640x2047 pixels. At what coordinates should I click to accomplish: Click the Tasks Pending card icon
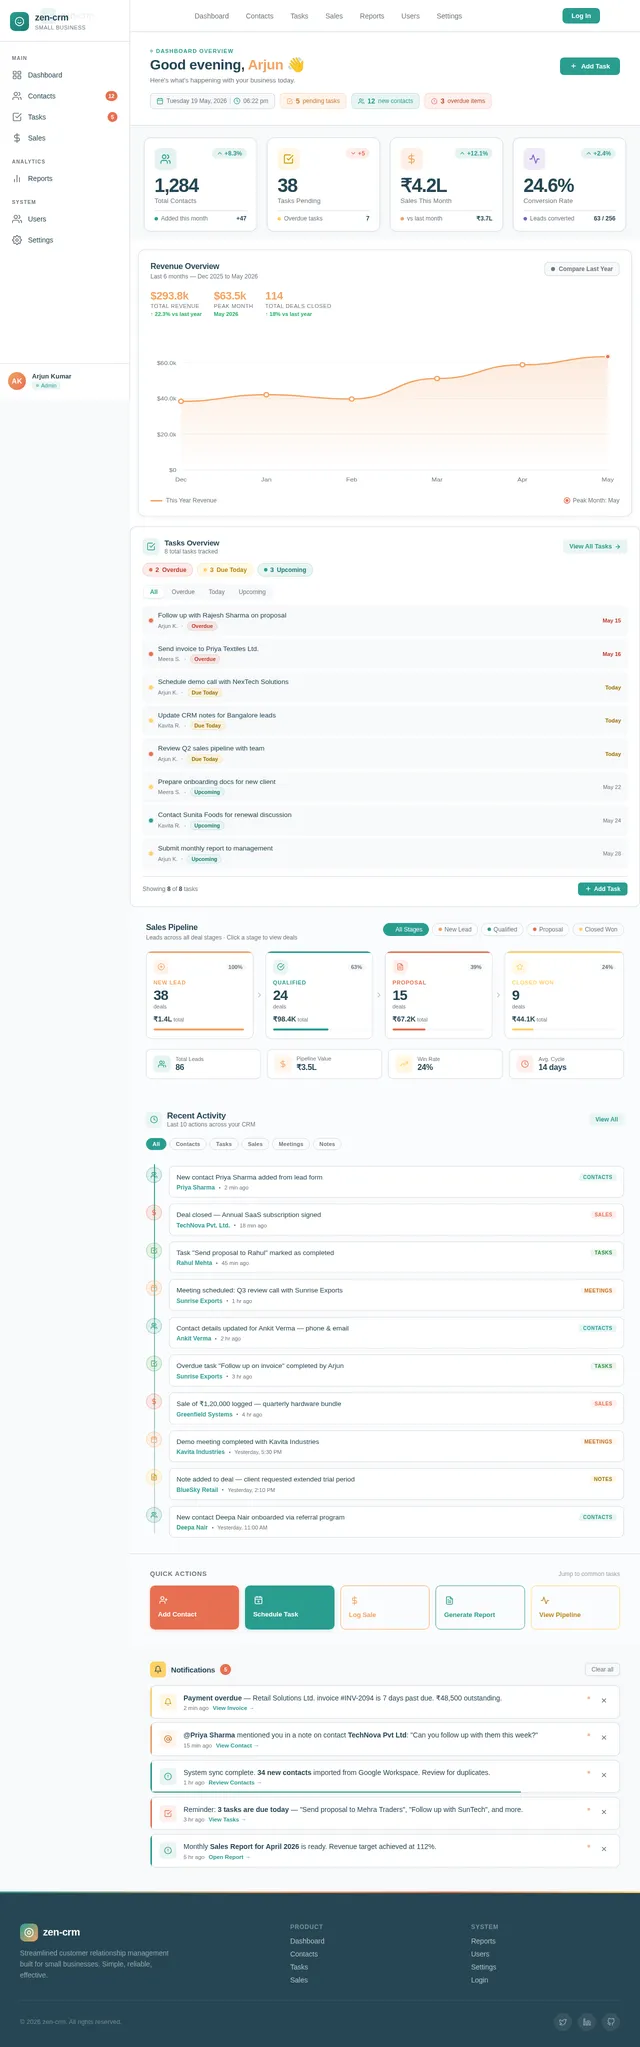pos(288,159)
